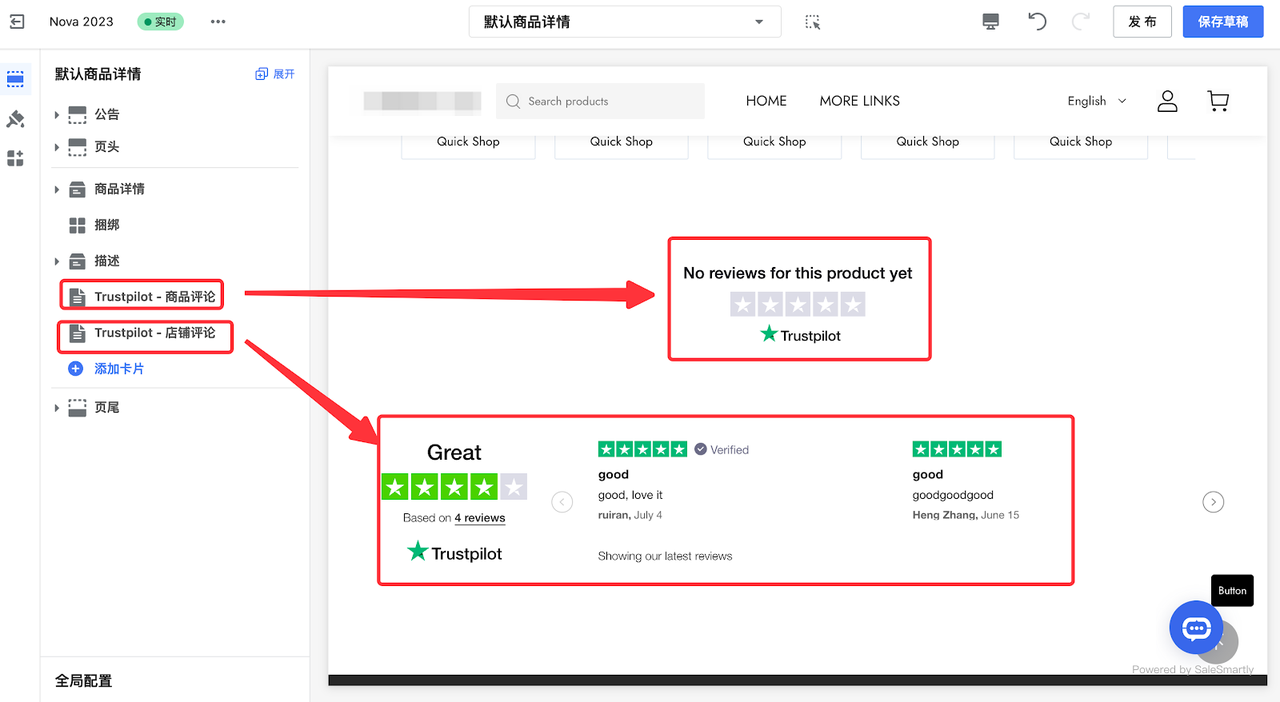Activate the element selector icon
Screen dimensions: 1280x702
[812, 21]
